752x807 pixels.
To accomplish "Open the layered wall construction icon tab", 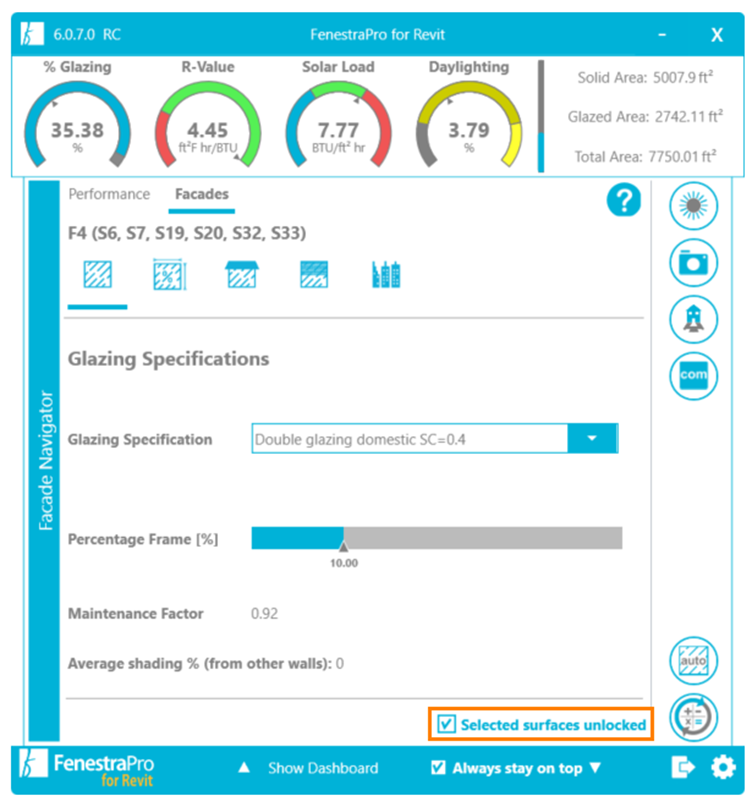I will [314, 274].
